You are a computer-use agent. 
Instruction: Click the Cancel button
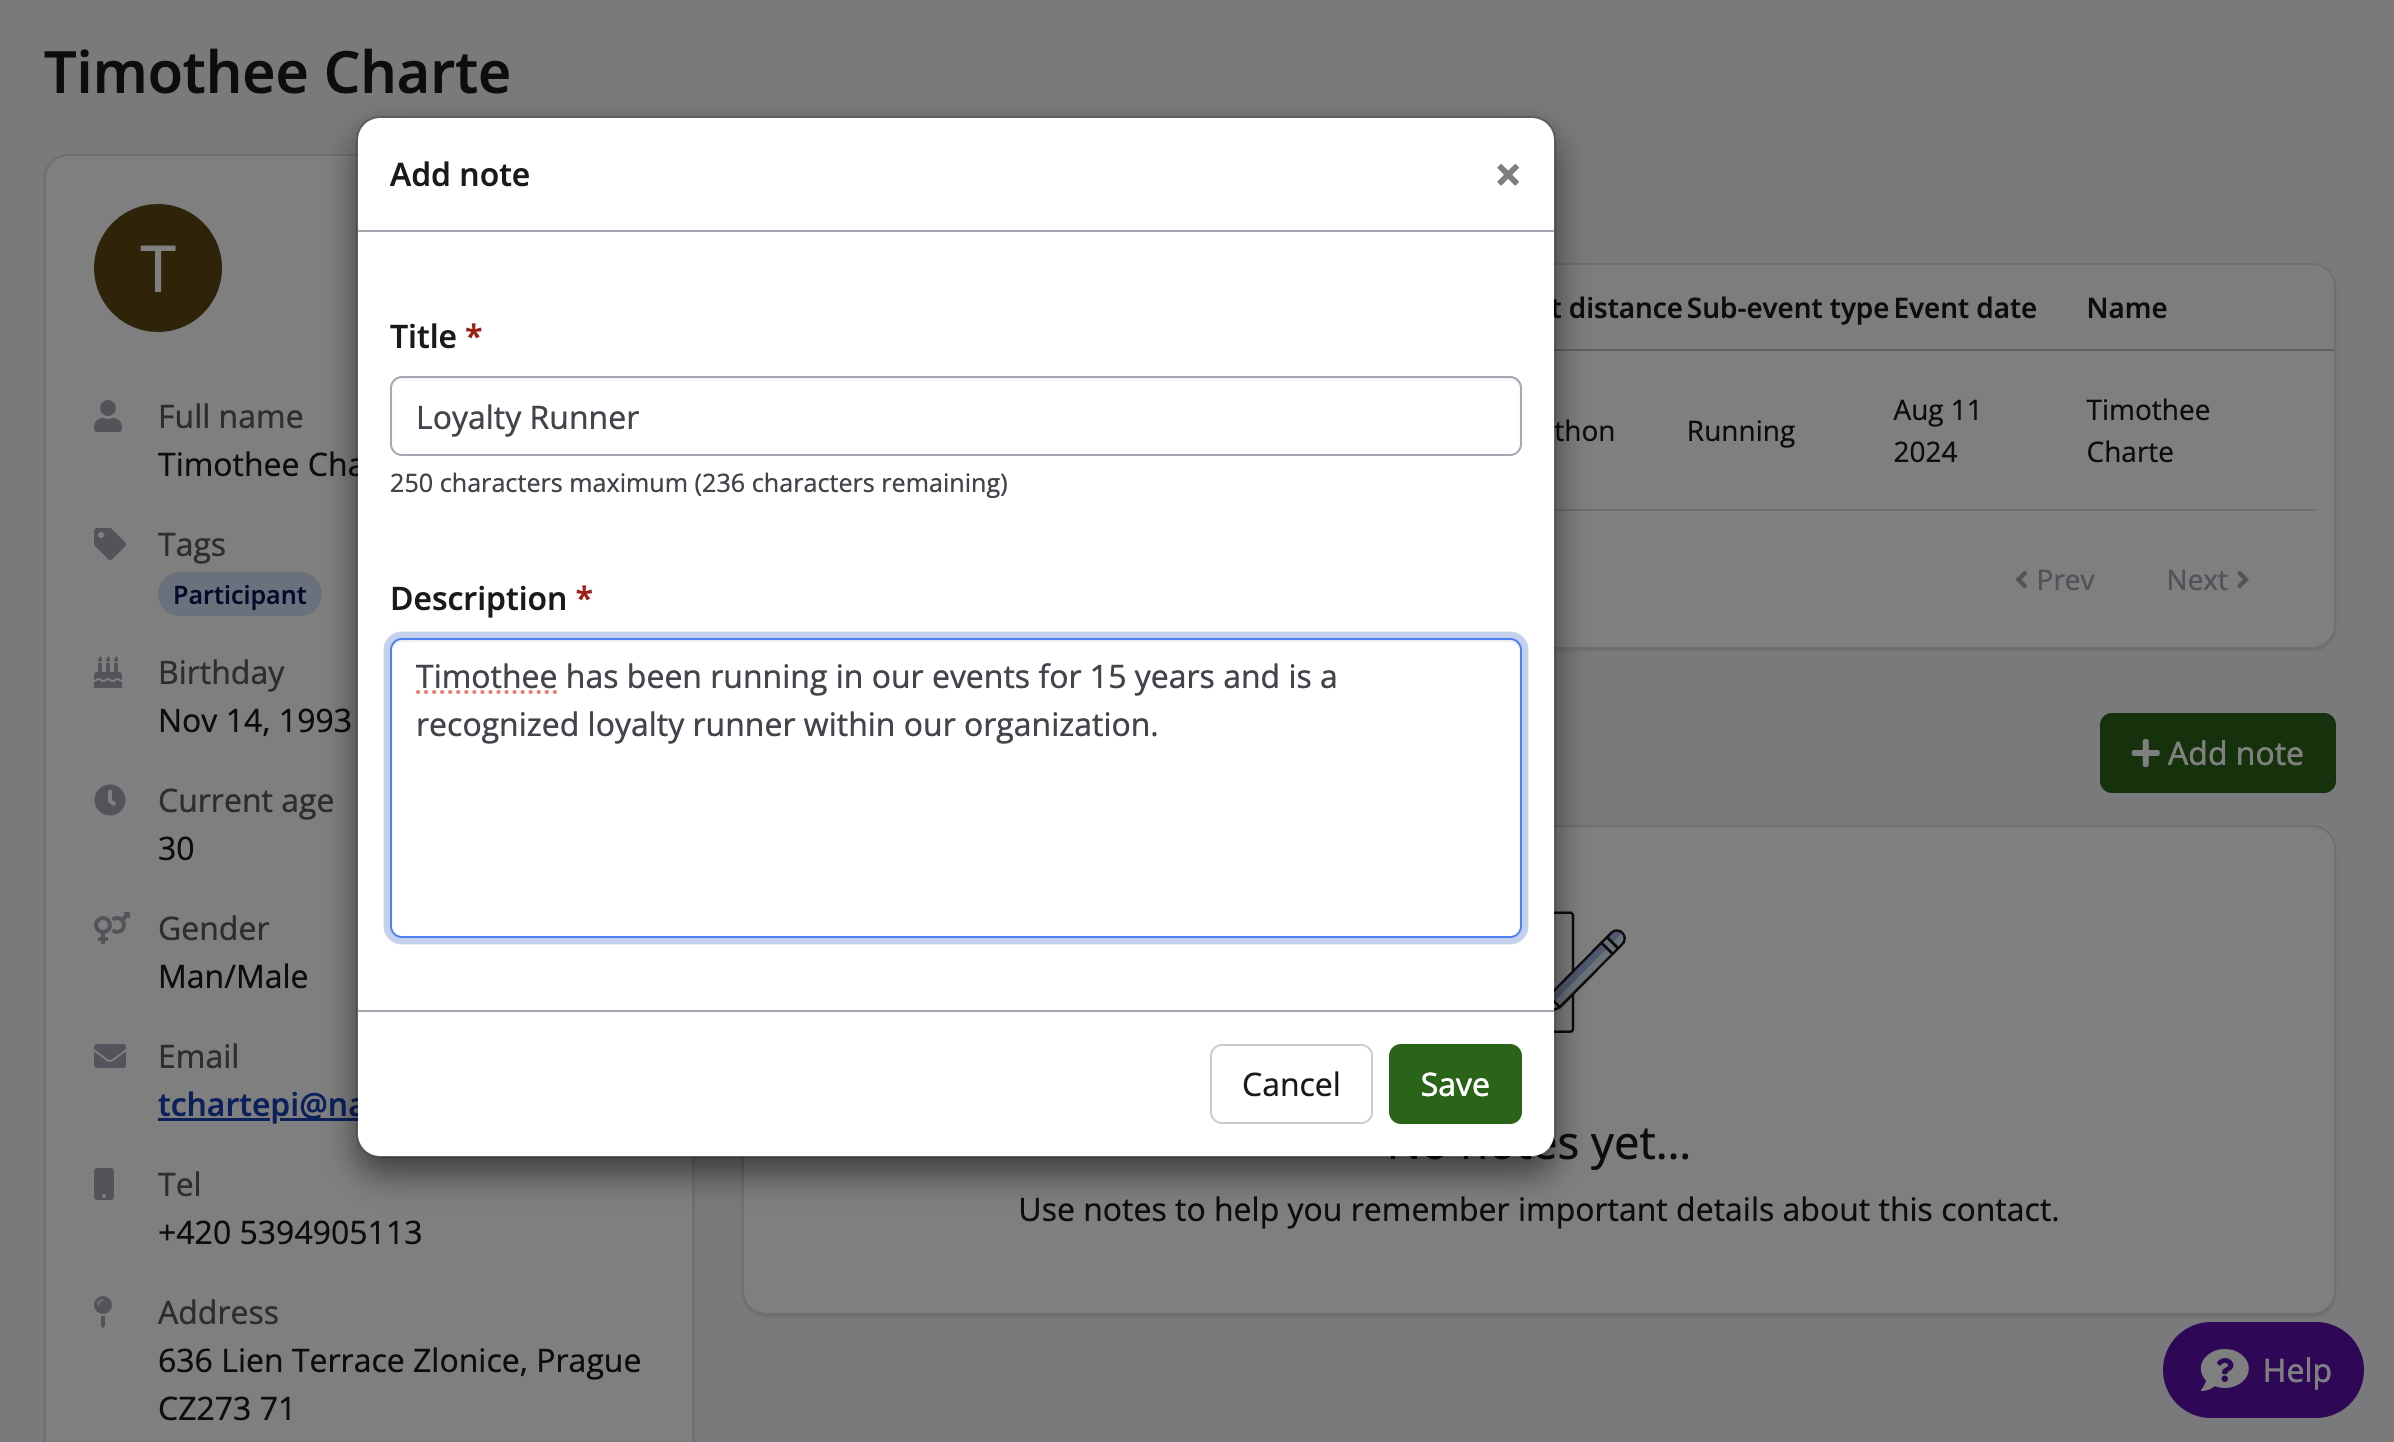click(1290, 1084)
